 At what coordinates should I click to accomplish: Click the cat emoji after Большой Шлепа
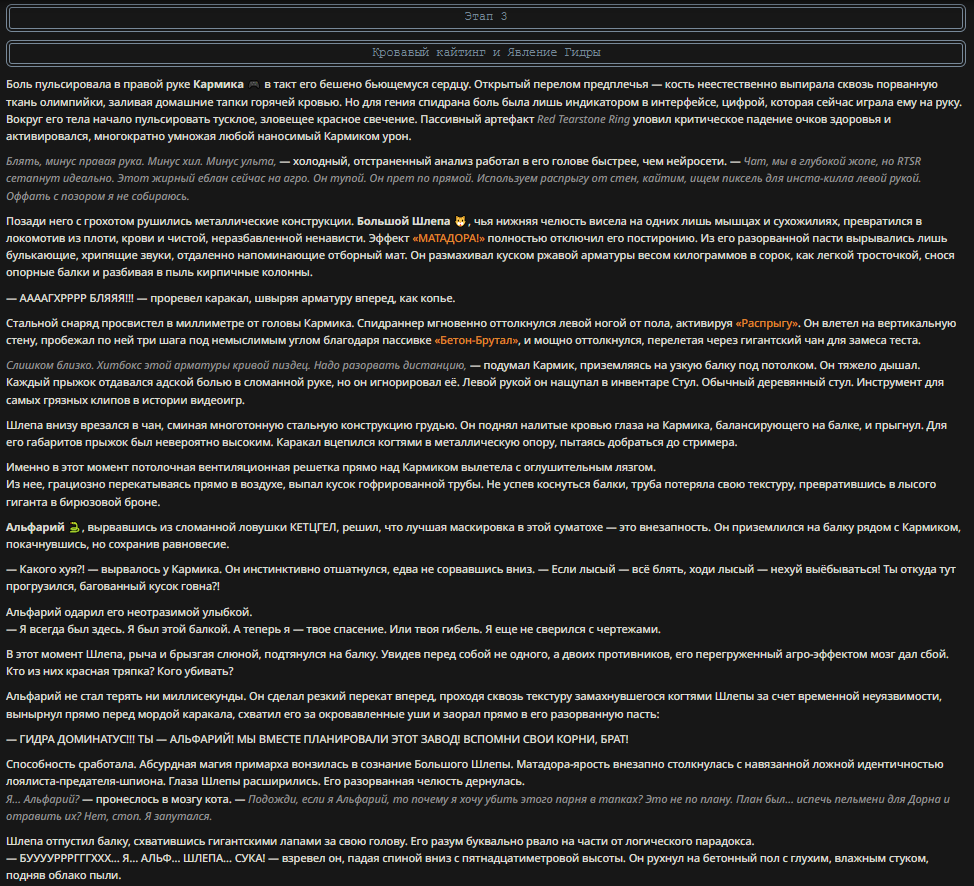click(x=460, y=221)
